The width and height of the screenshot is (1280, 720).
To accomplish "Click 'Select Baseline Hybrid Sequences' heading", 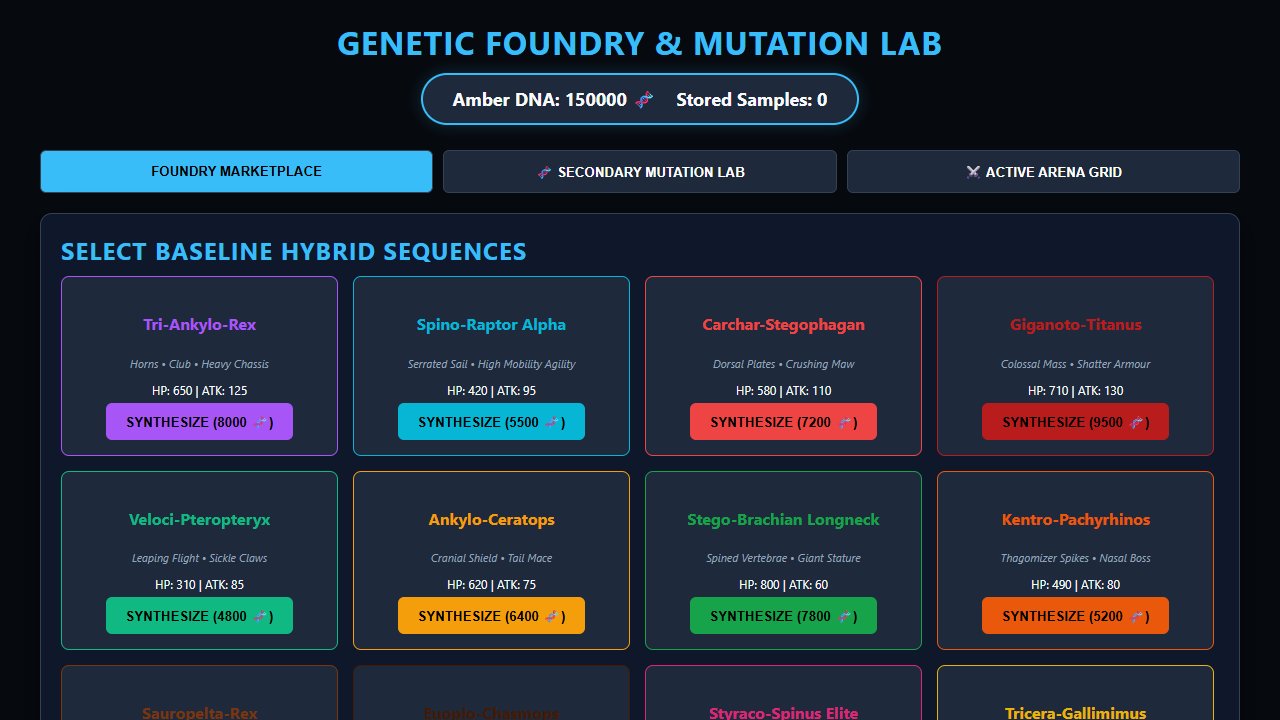I will coord(294,252).
